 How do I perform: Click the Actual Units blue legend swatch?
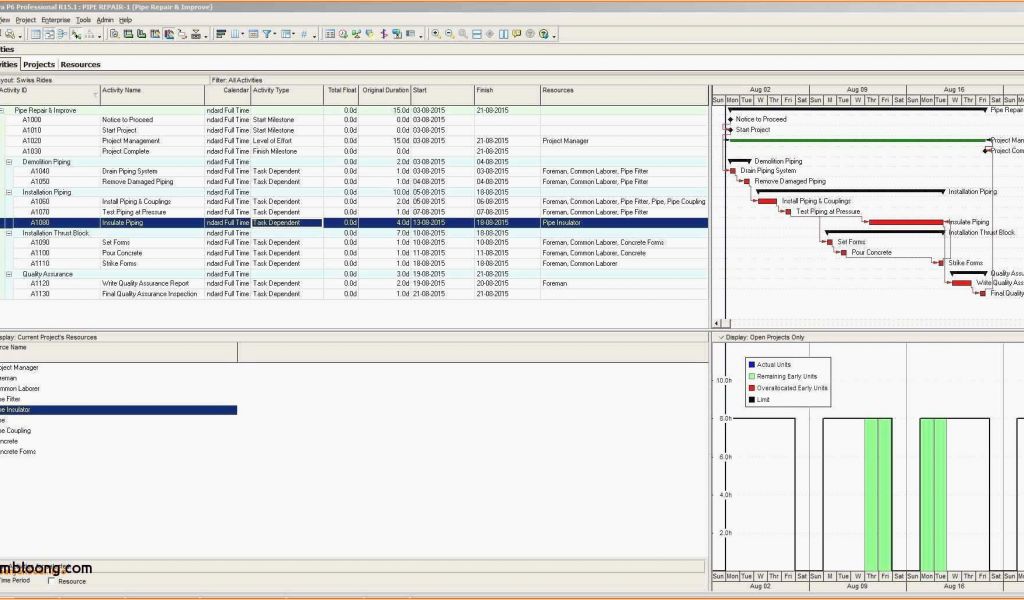[752, 364]
